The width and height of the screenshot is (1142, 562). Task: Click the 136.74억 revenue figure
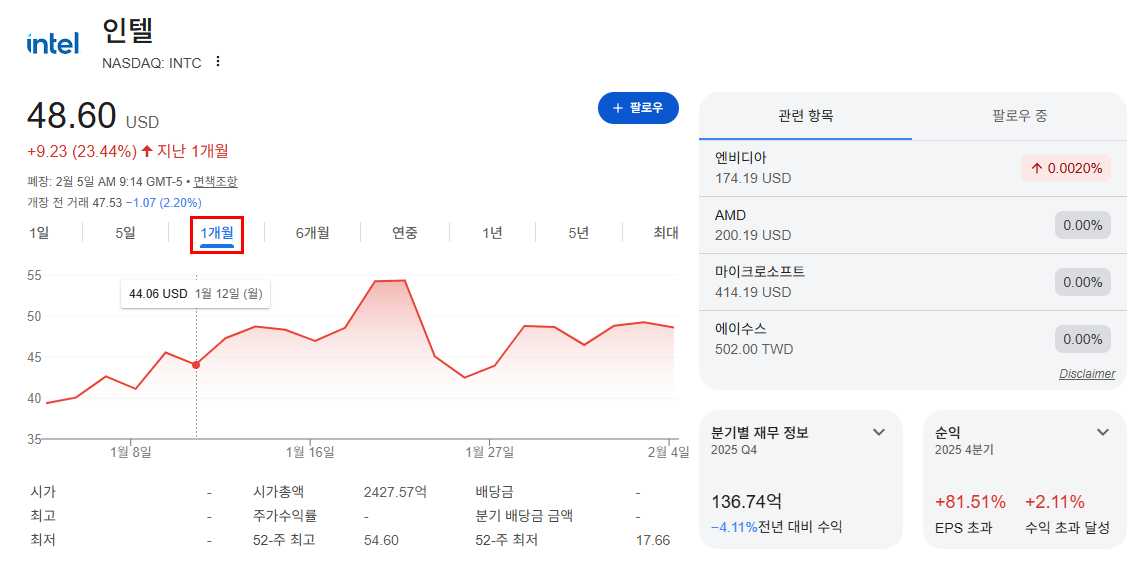(747, 502)
